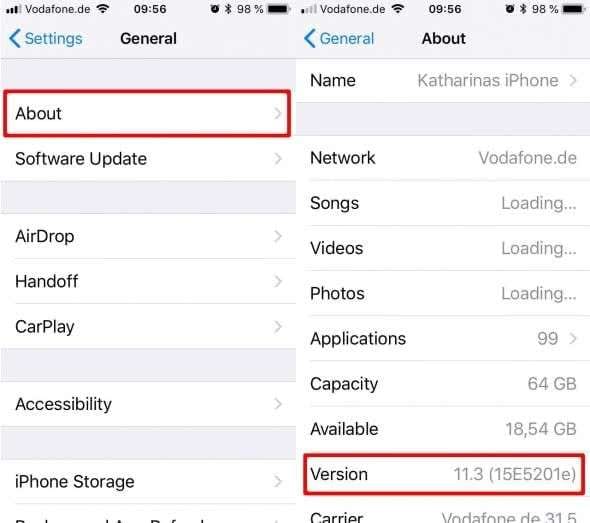Tap the signal bars in left status bar

point(14,9)
